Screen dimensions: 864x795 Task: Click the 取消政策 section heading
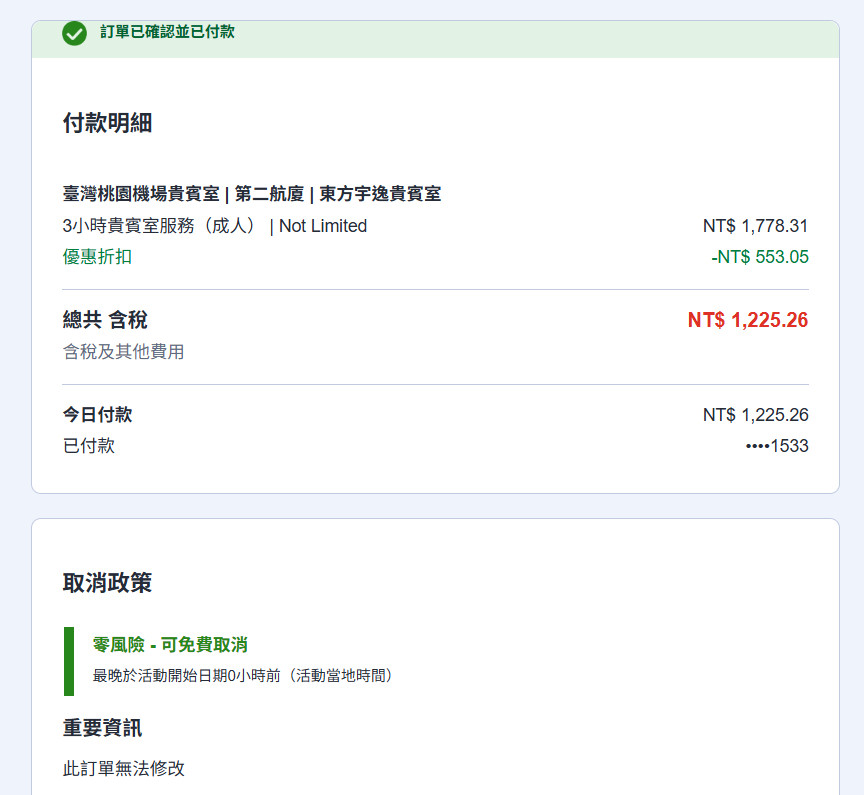click(107, 583)
